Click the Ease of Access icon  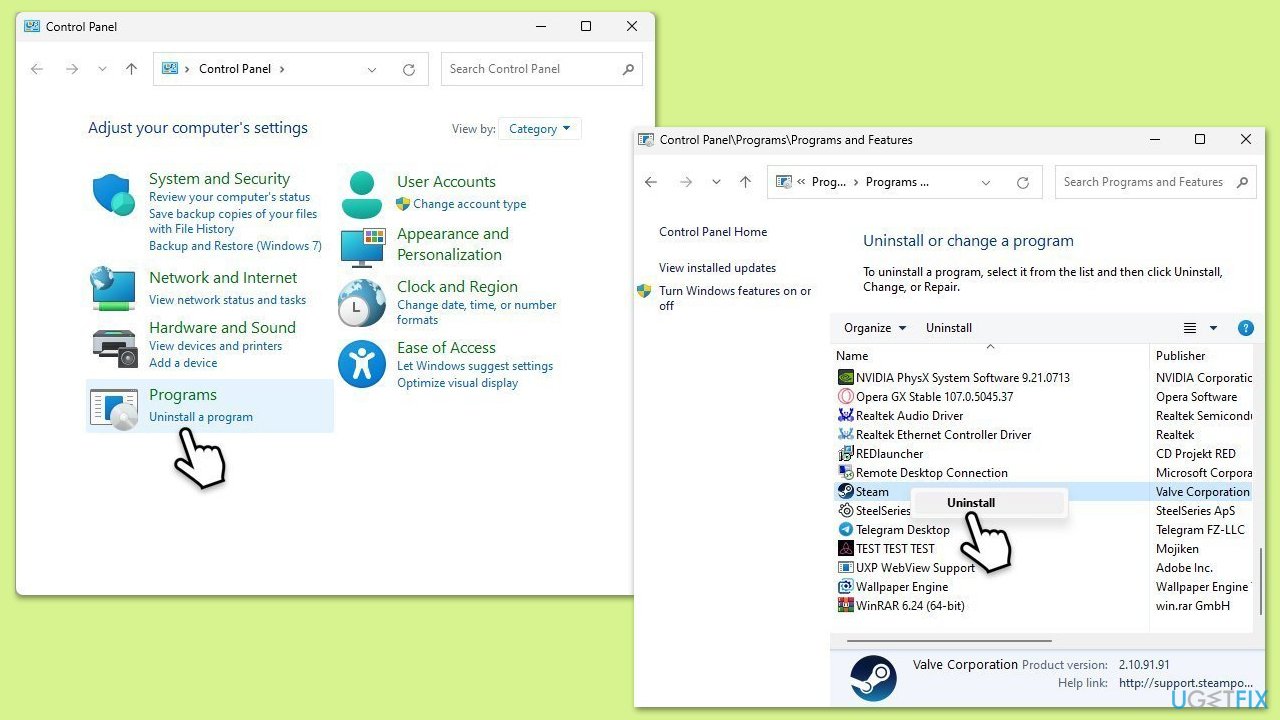pos(361,364)
